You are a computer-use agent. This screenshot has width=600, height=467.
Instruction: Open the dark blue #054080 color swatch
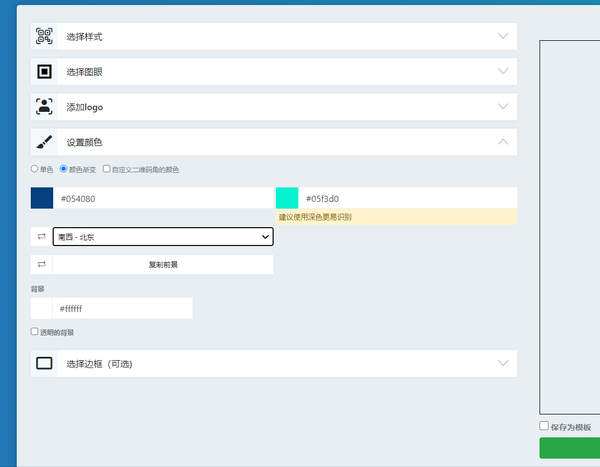42,198
